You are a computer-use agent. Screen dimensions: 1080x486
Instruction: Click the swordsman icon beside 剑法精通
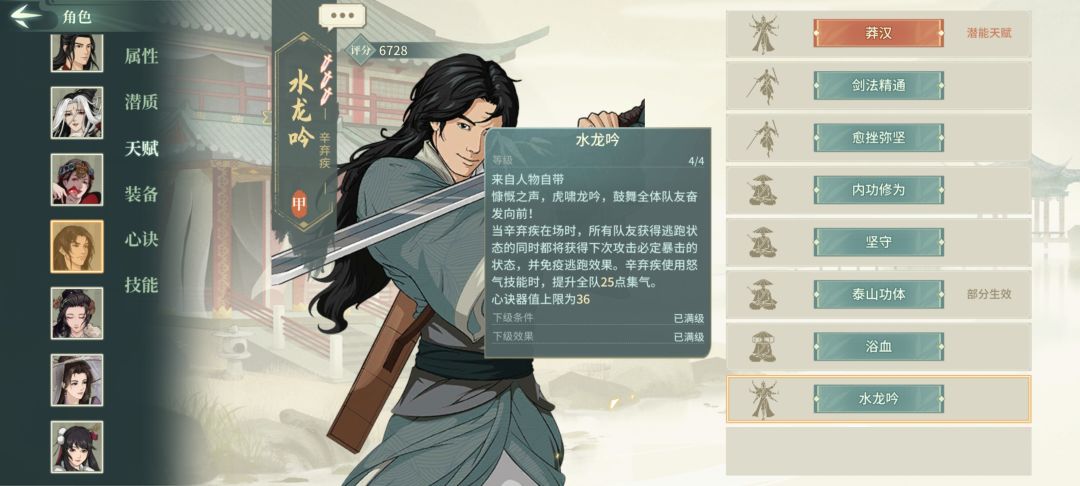763,86
